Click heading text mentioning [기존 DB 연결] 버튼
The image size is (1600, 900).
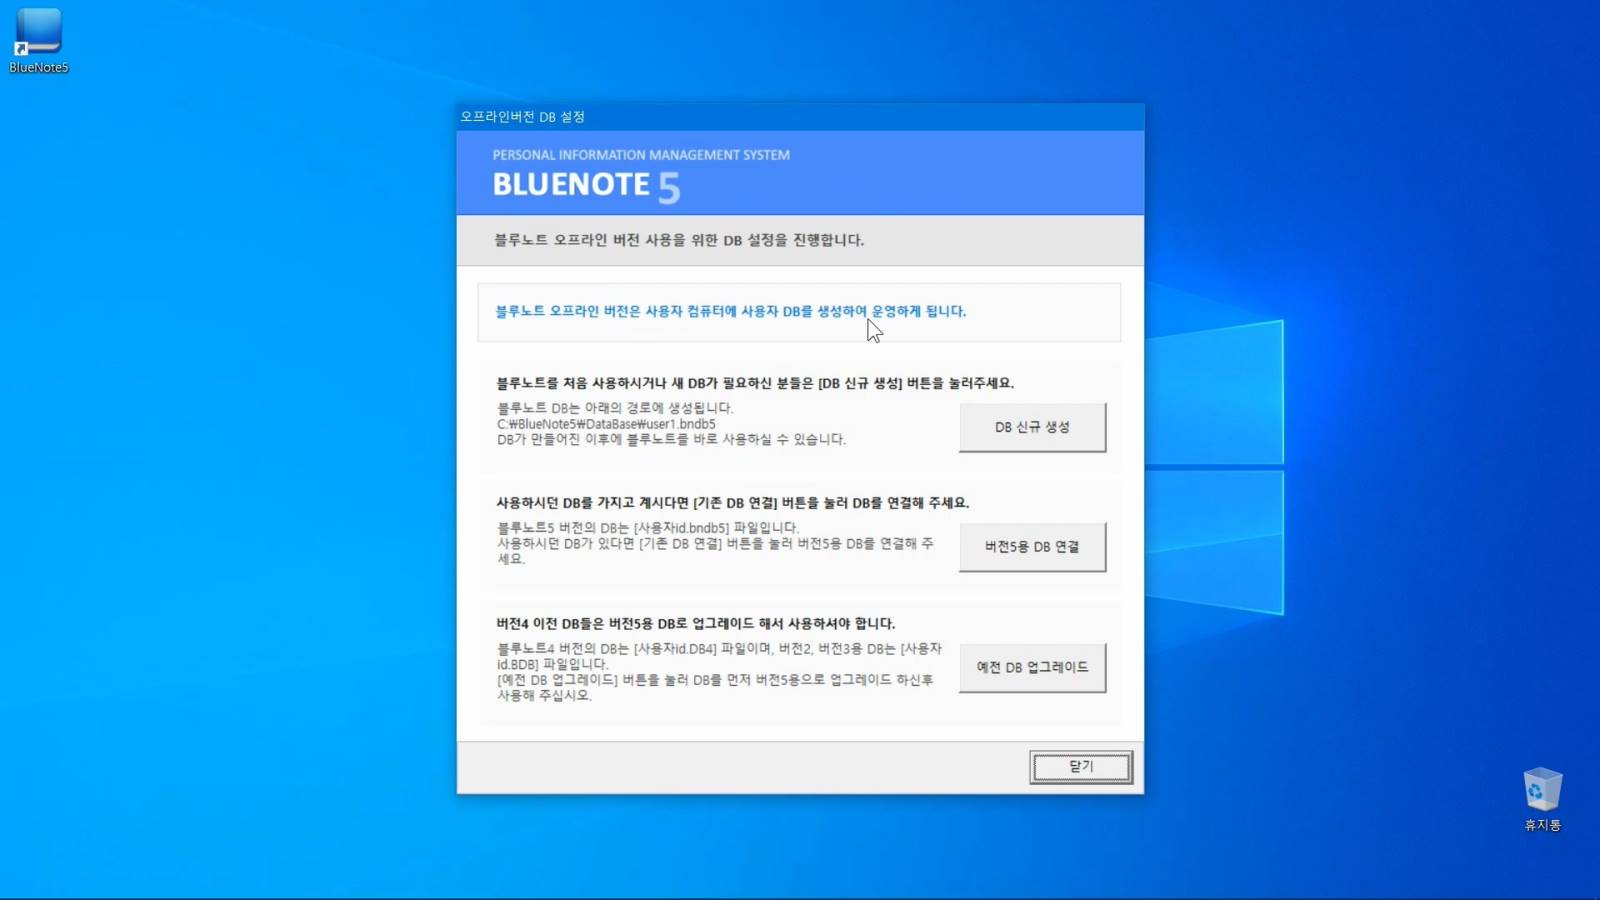(733, 503)
